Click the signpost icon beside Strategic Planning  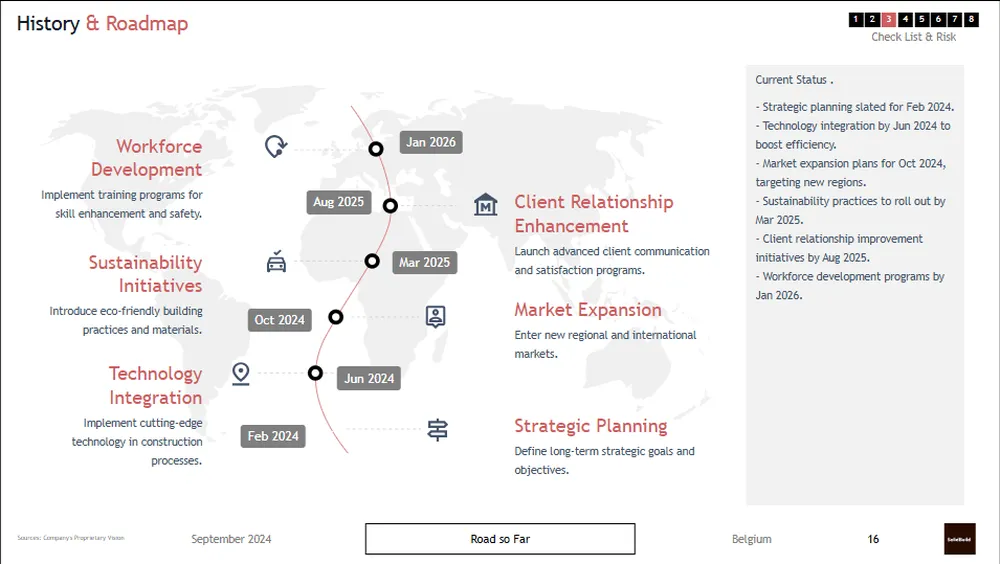click(x=437, y=430)
